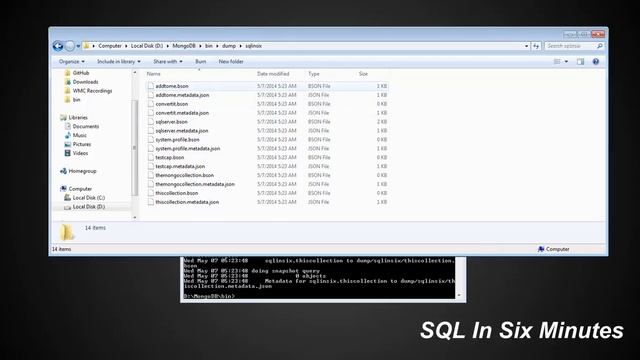Click into the Search field

click(570, 46)
